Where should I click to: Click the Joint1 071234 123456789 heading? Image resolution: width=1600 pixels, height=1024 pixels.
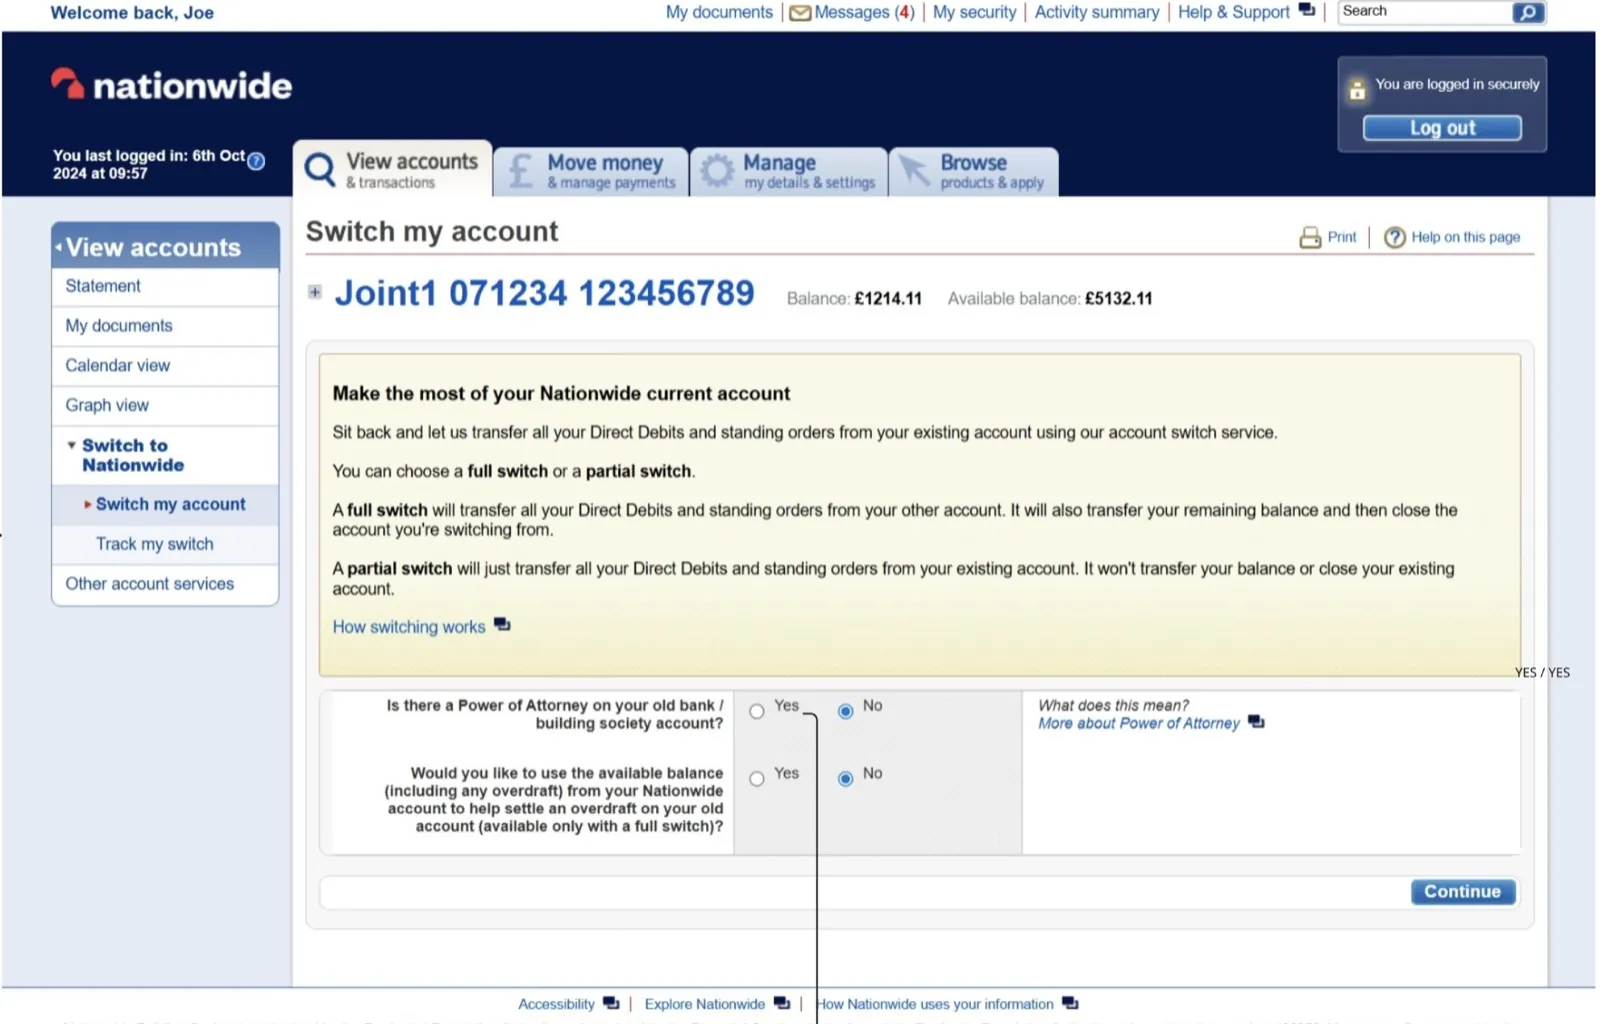[544, 293]
